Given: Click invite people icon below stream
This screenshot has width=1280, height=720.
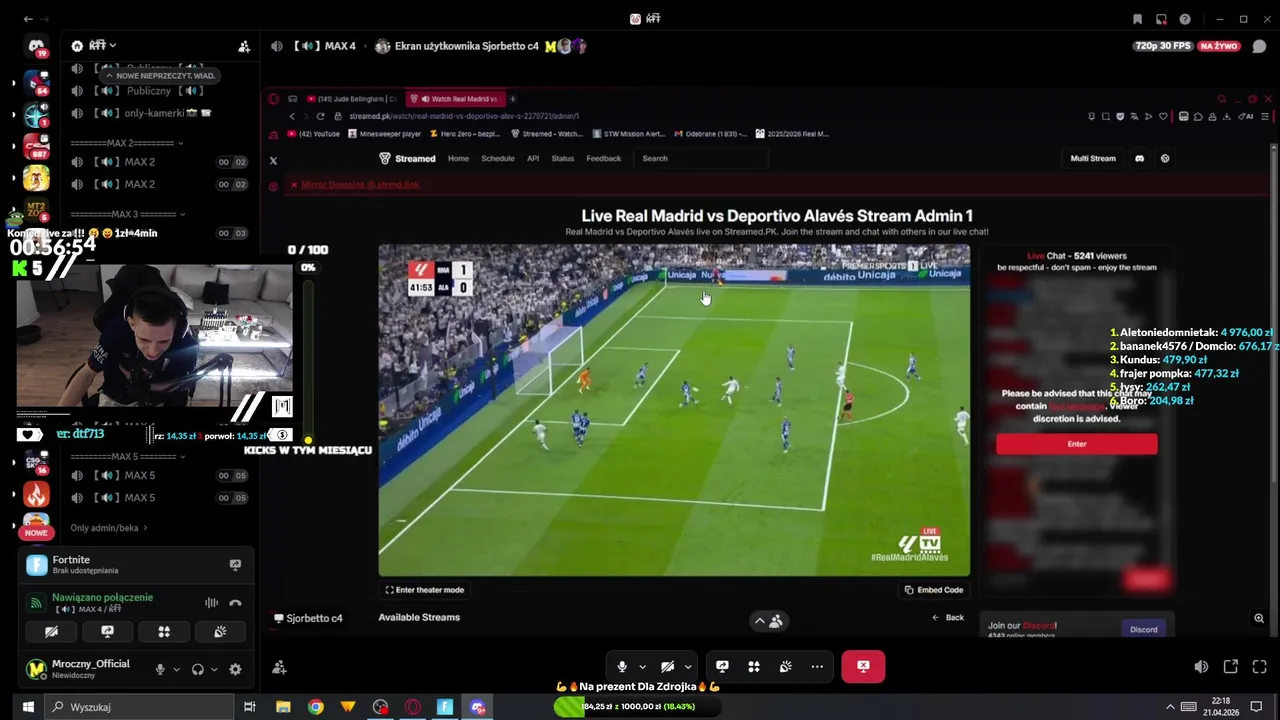Looking at the screenshot, I should coord(280,667).
